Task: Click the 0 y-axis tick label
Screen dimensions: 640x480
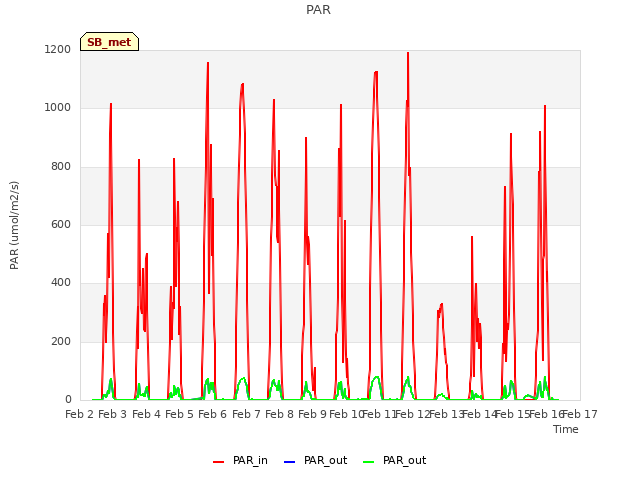Action: click(68, 400)
